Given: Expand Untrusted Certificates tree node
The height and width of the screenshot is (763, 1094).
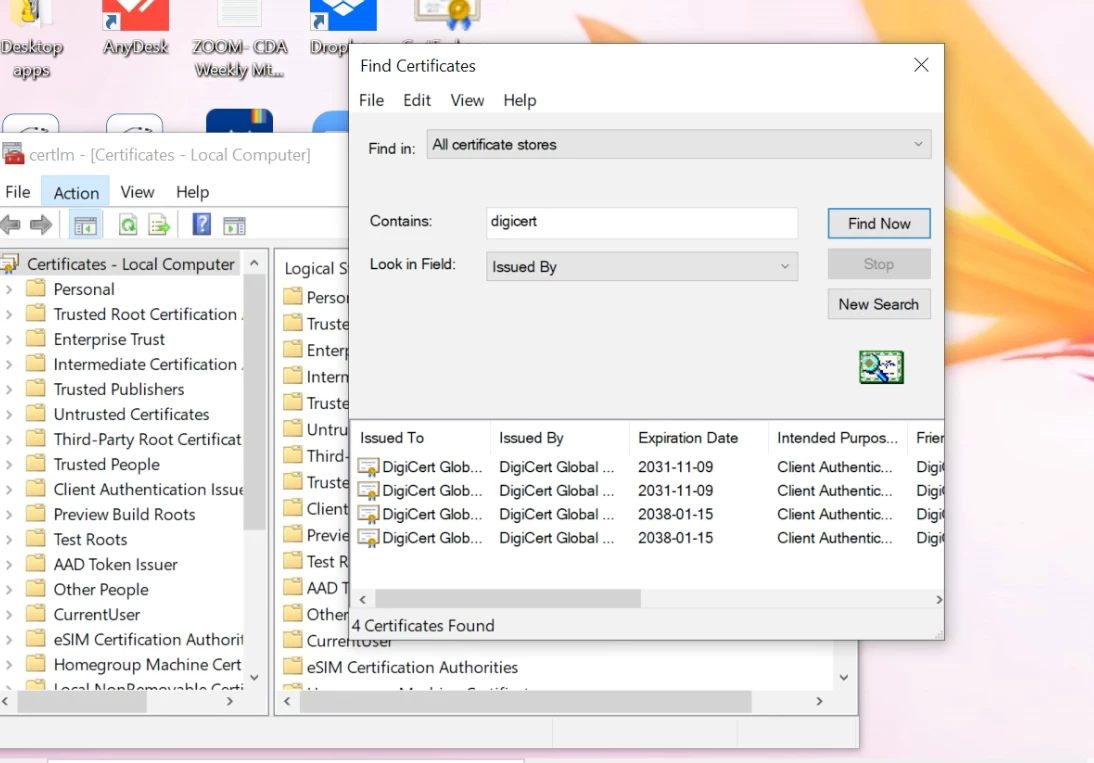Looking at the screenshot, I should tap(9, 414).
